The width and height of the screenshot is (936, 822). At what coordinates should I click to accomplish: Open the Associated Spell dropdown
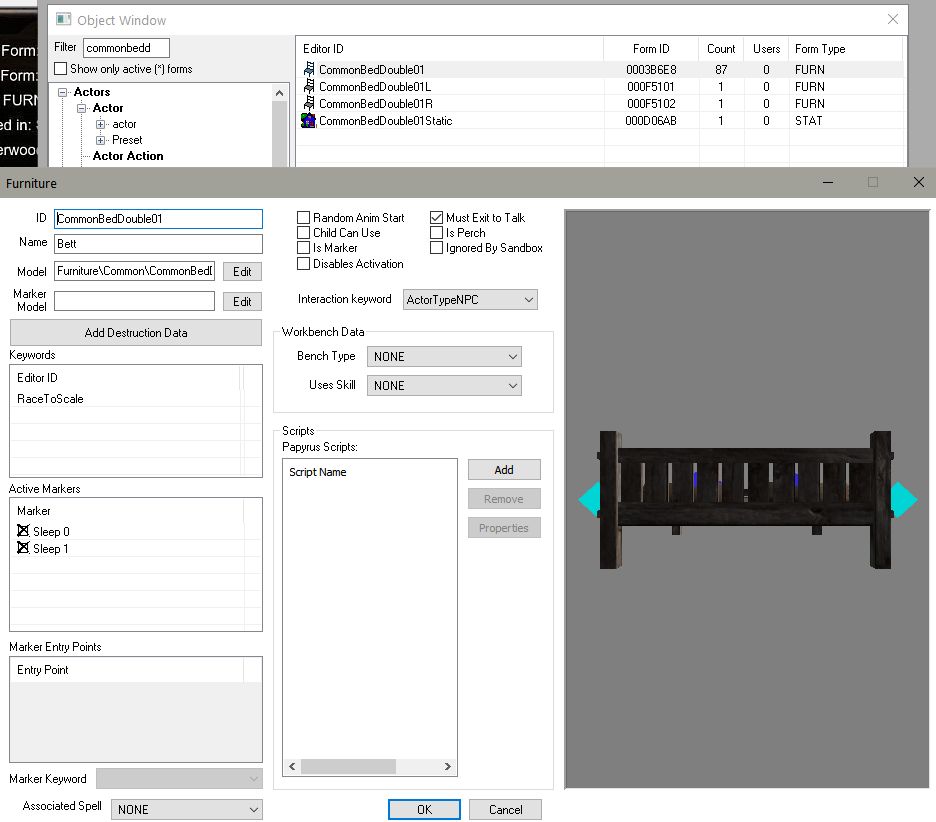187,810
